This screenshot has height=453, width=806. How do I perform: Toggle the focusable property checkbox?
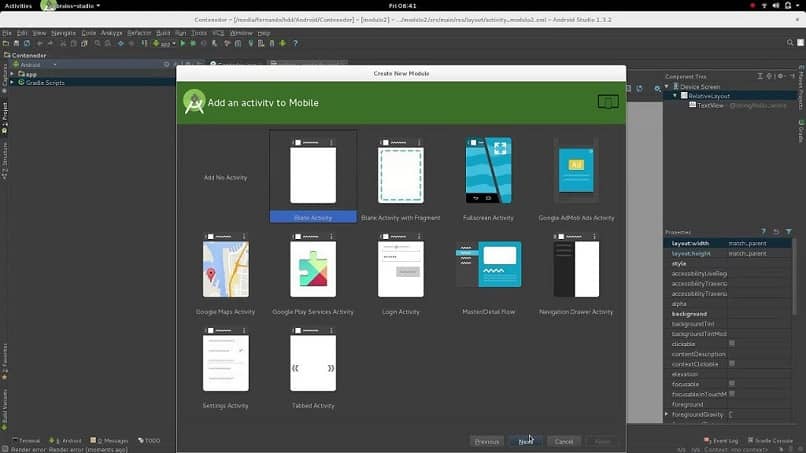pyautogui.click(x=731, y=384)
